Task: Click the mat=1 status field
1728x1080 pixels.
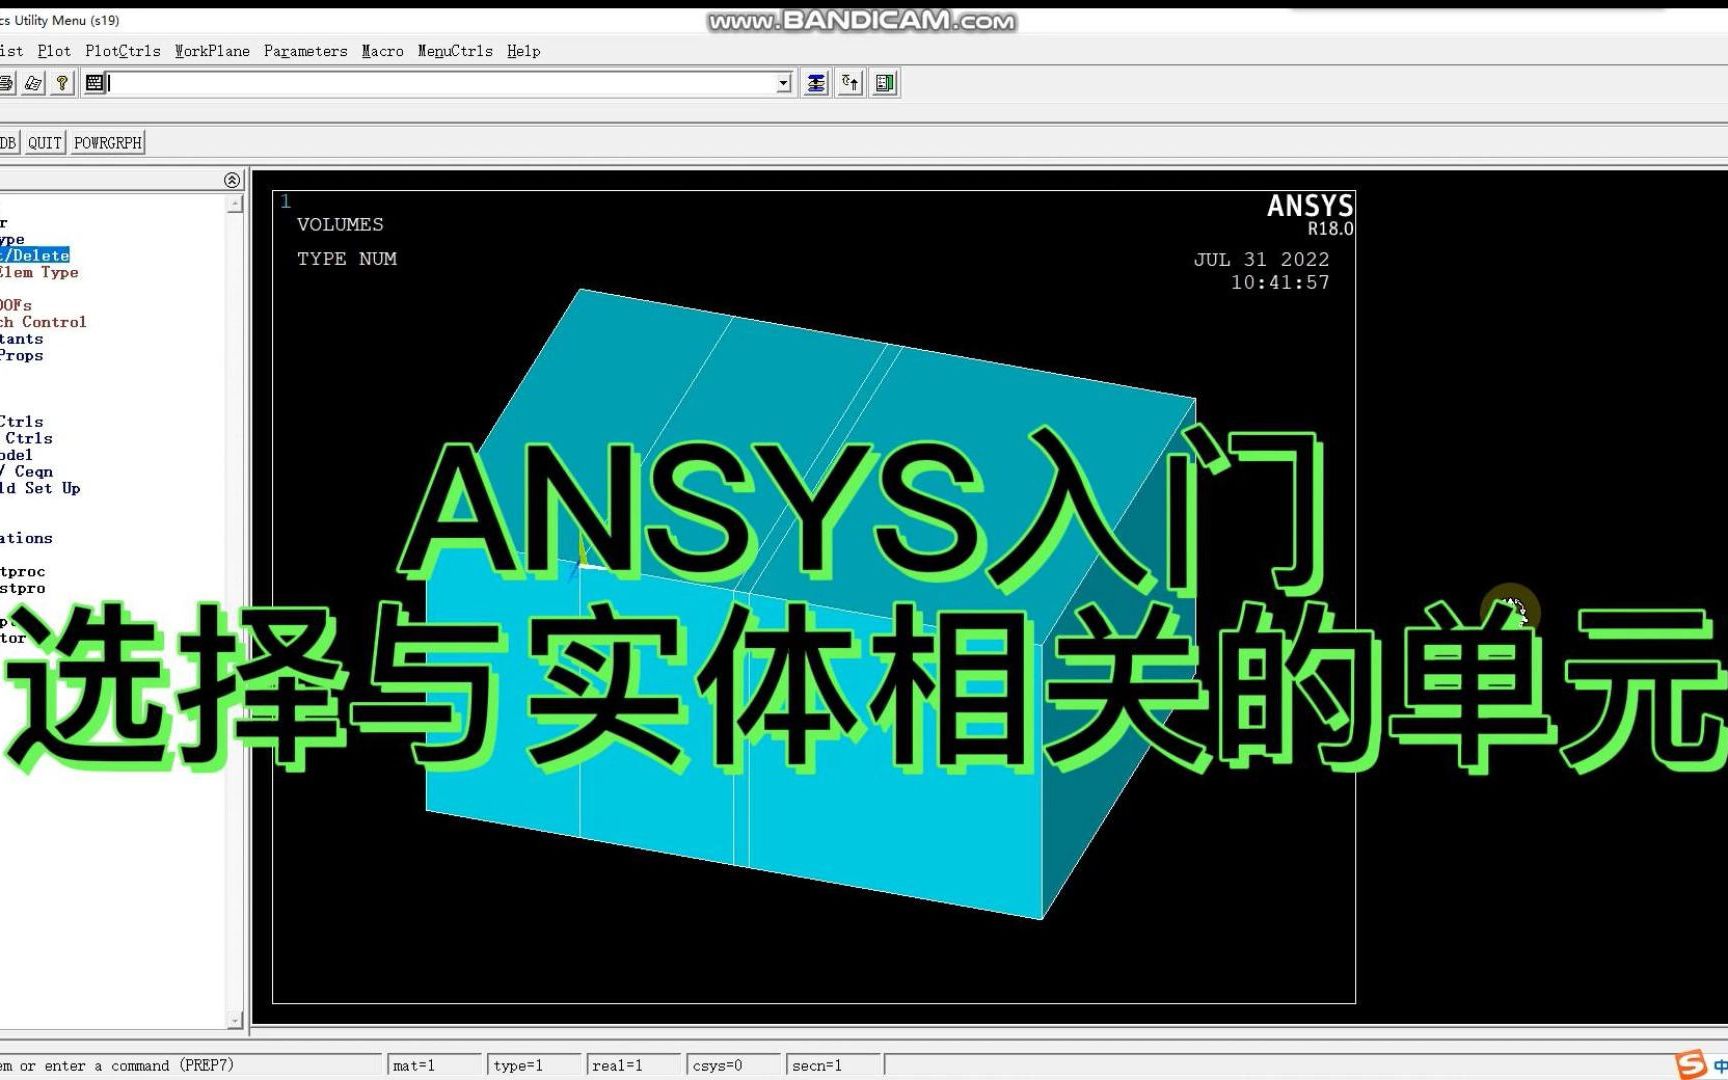Action: pos(433,1066)
